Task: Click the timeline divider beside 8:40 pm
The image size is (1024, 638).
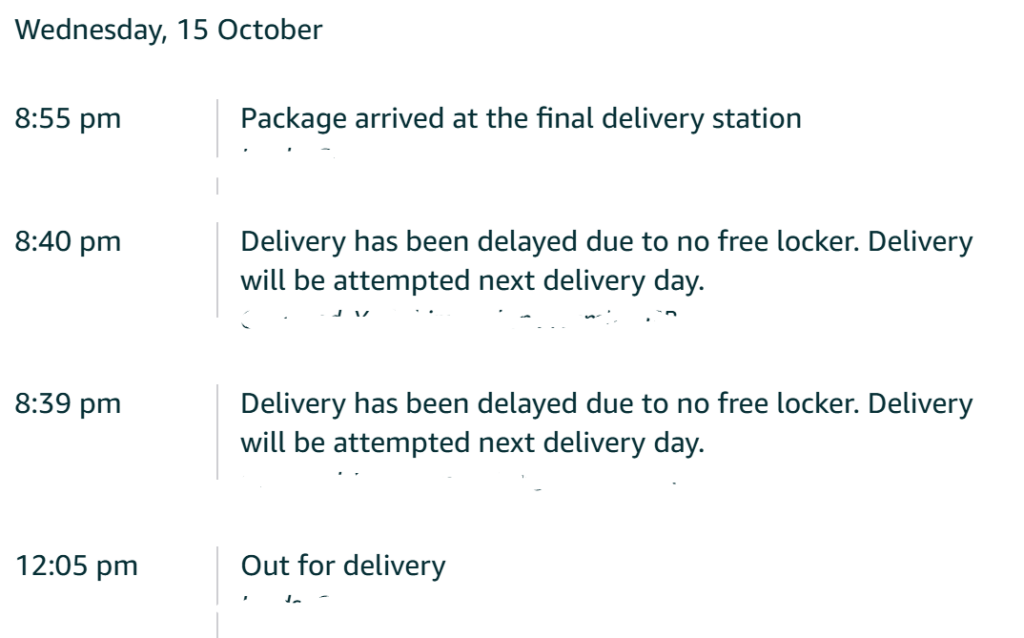Action: click(x=217, y=265)
